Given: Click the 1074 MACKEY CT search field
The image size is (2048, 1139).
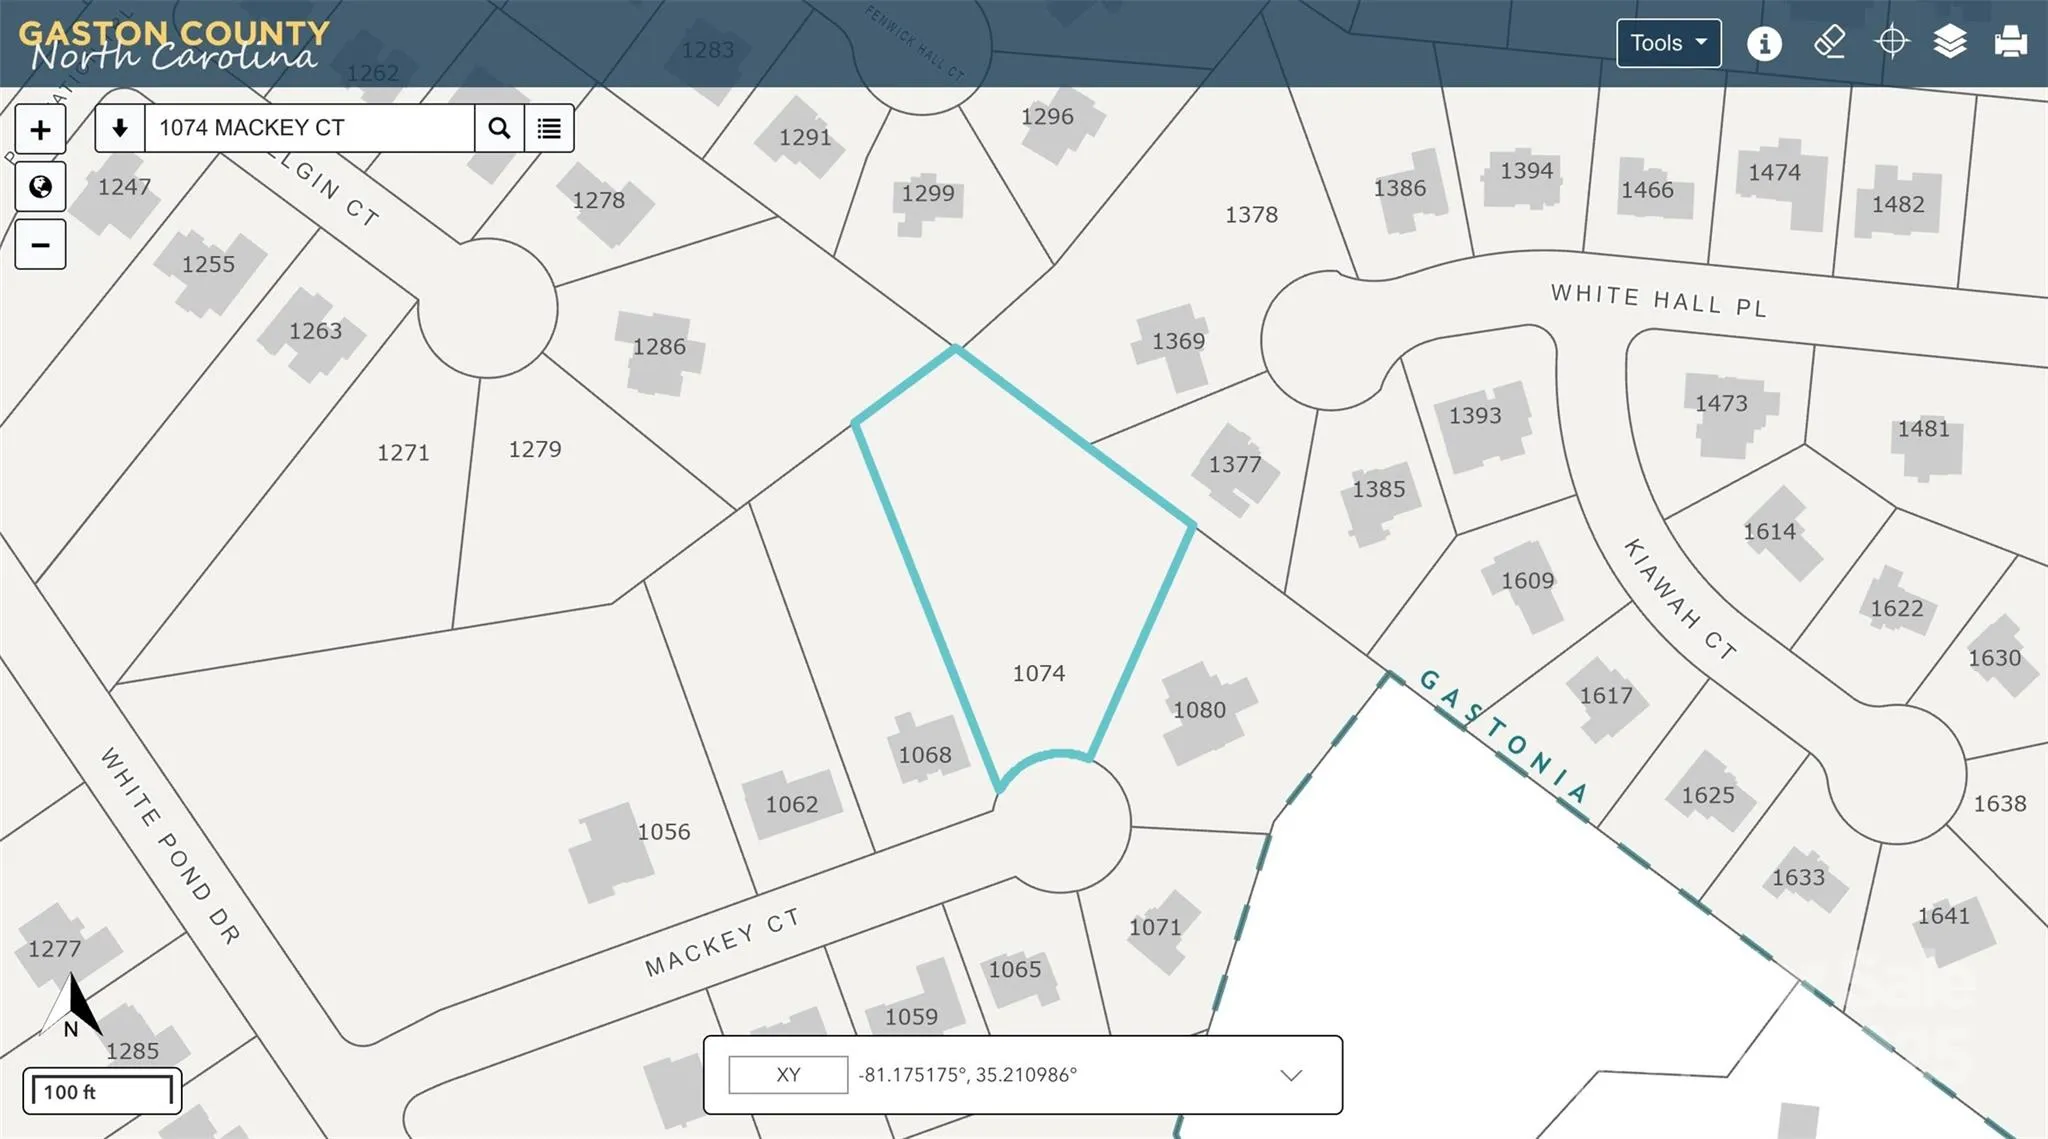Looking at the screenshot, I should click(310, 128).
